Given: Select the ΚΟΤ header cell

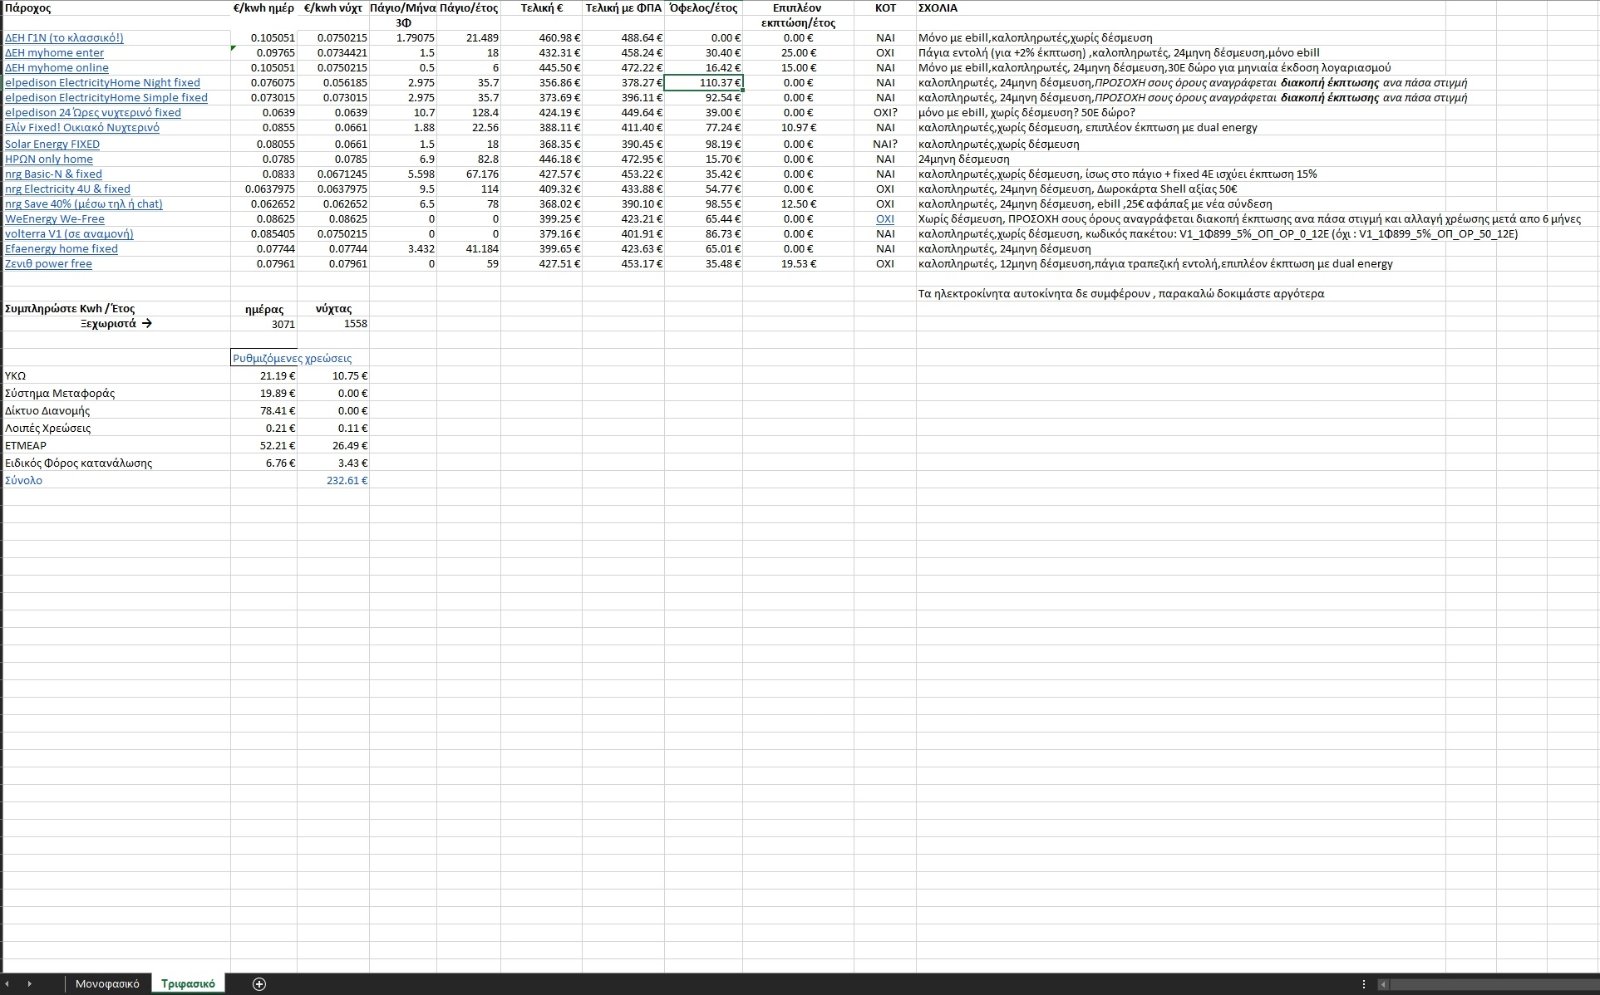Looking at the screenshot, I should click(x=885, y=8).
